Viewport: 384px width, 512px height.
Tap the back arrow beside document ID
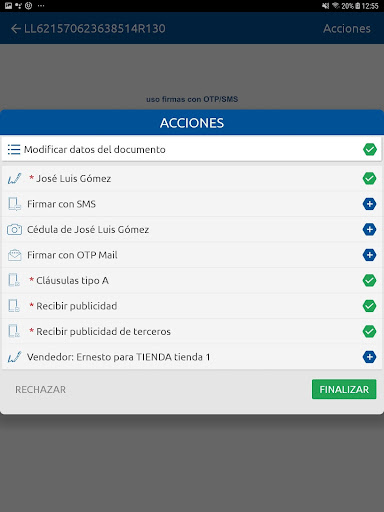(15, 29)
